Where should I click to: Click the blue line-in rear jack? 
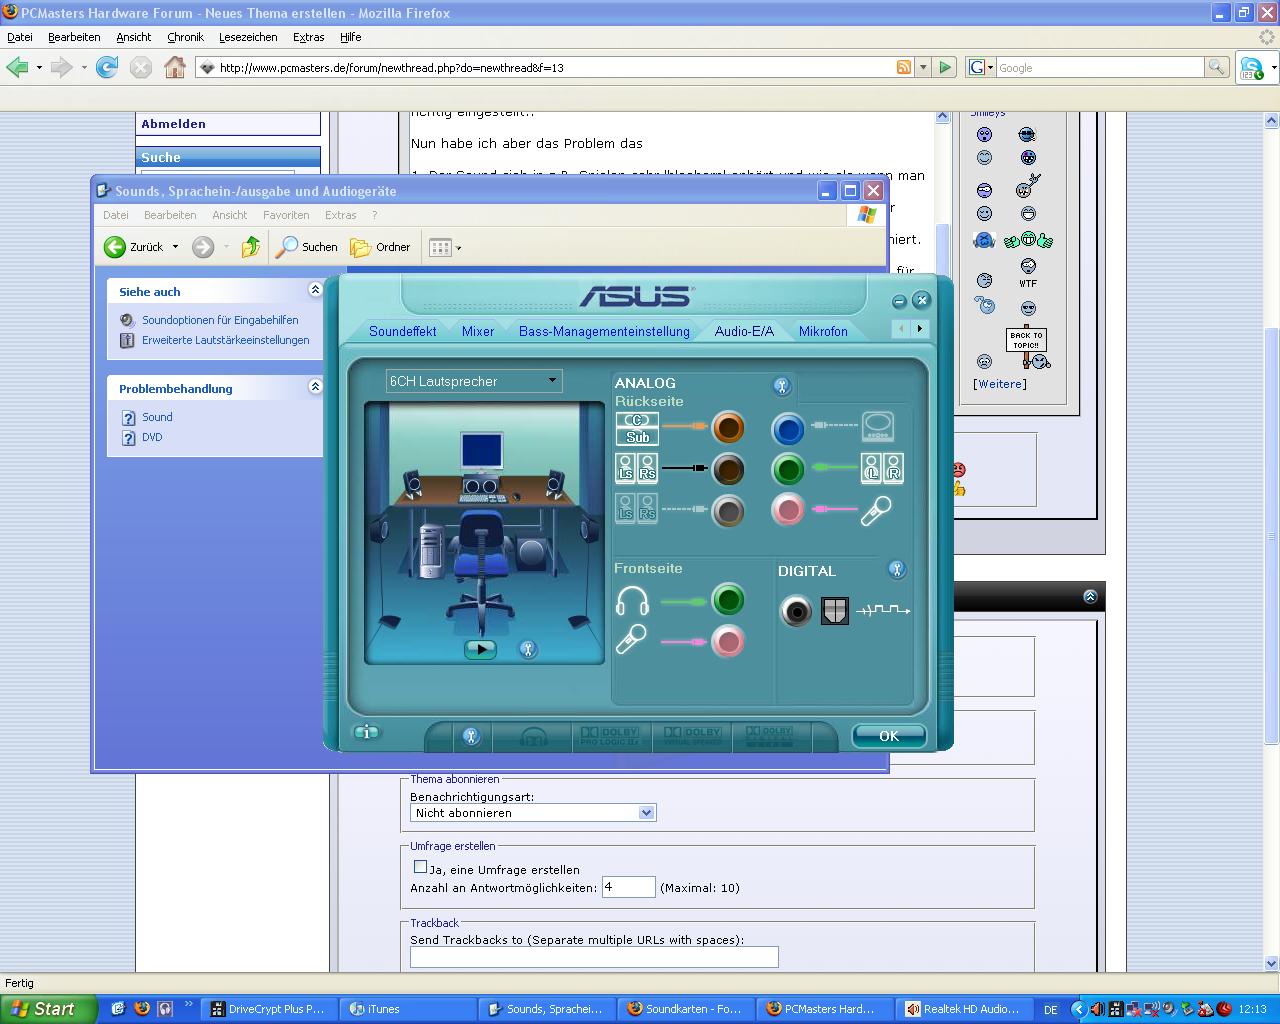788,429
